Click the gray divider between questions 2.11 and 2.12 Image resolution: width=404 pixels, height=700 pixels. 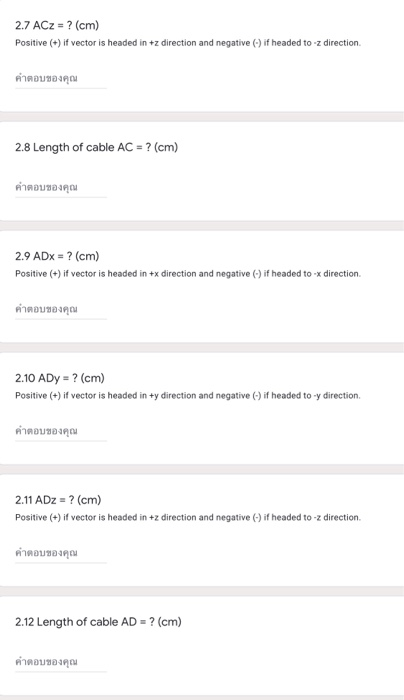202,591
